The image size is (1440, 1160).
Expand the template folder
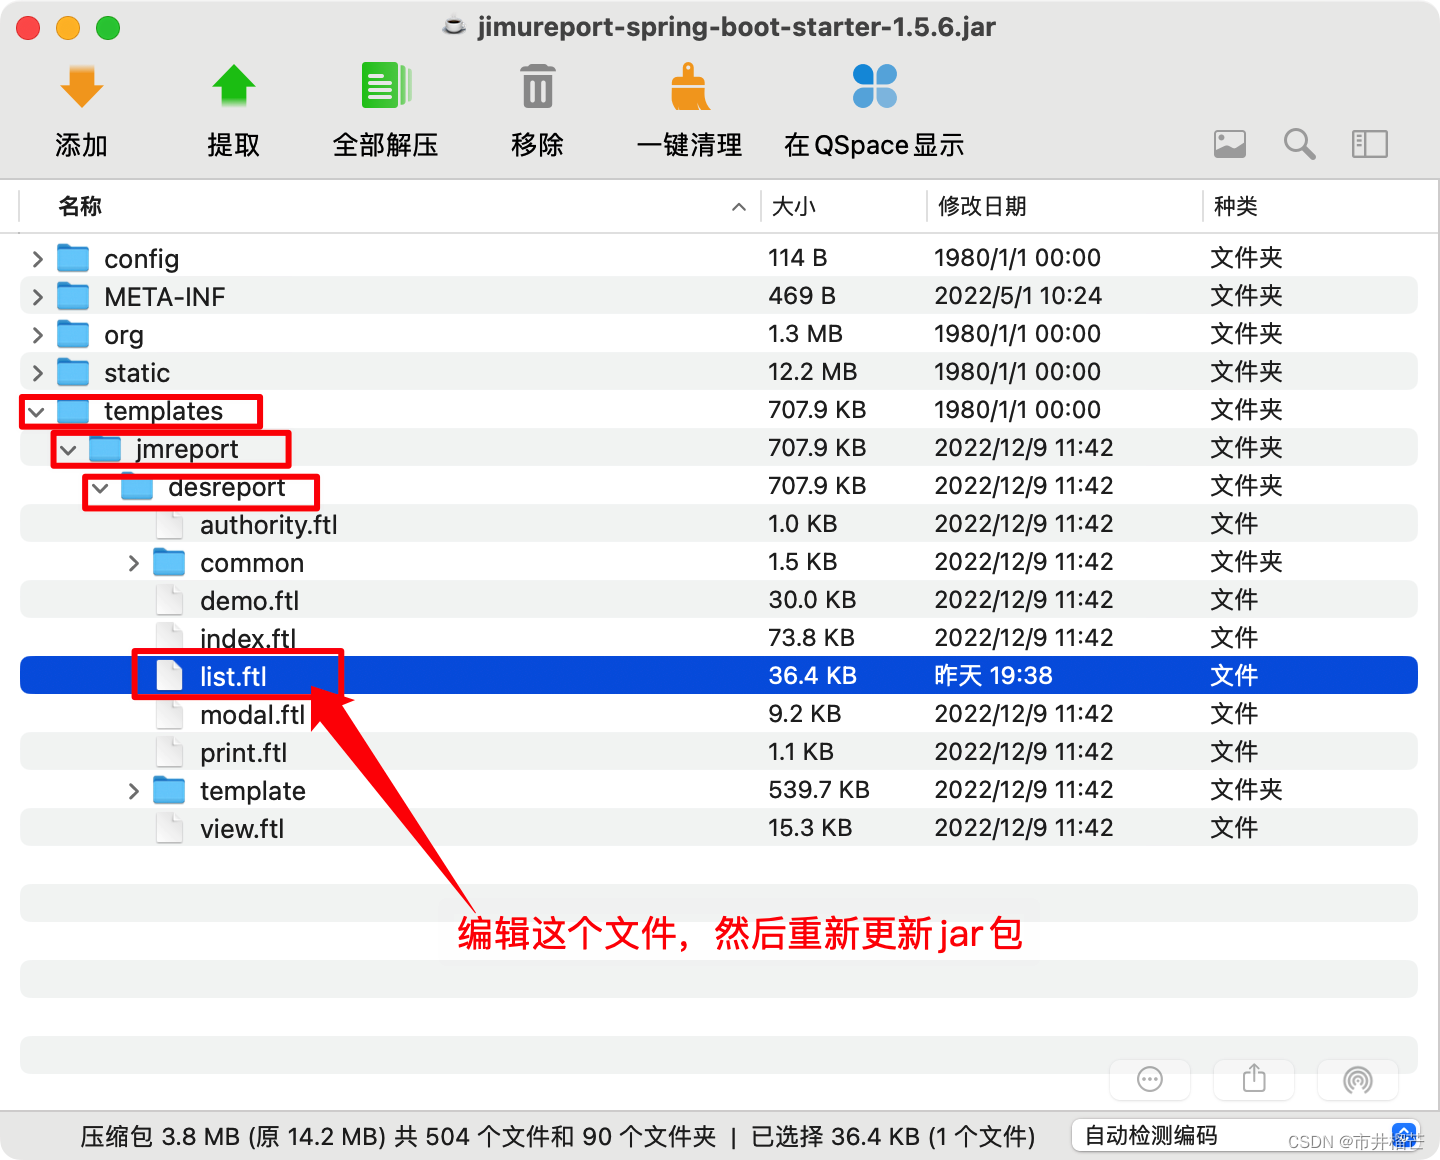[133, 791]
